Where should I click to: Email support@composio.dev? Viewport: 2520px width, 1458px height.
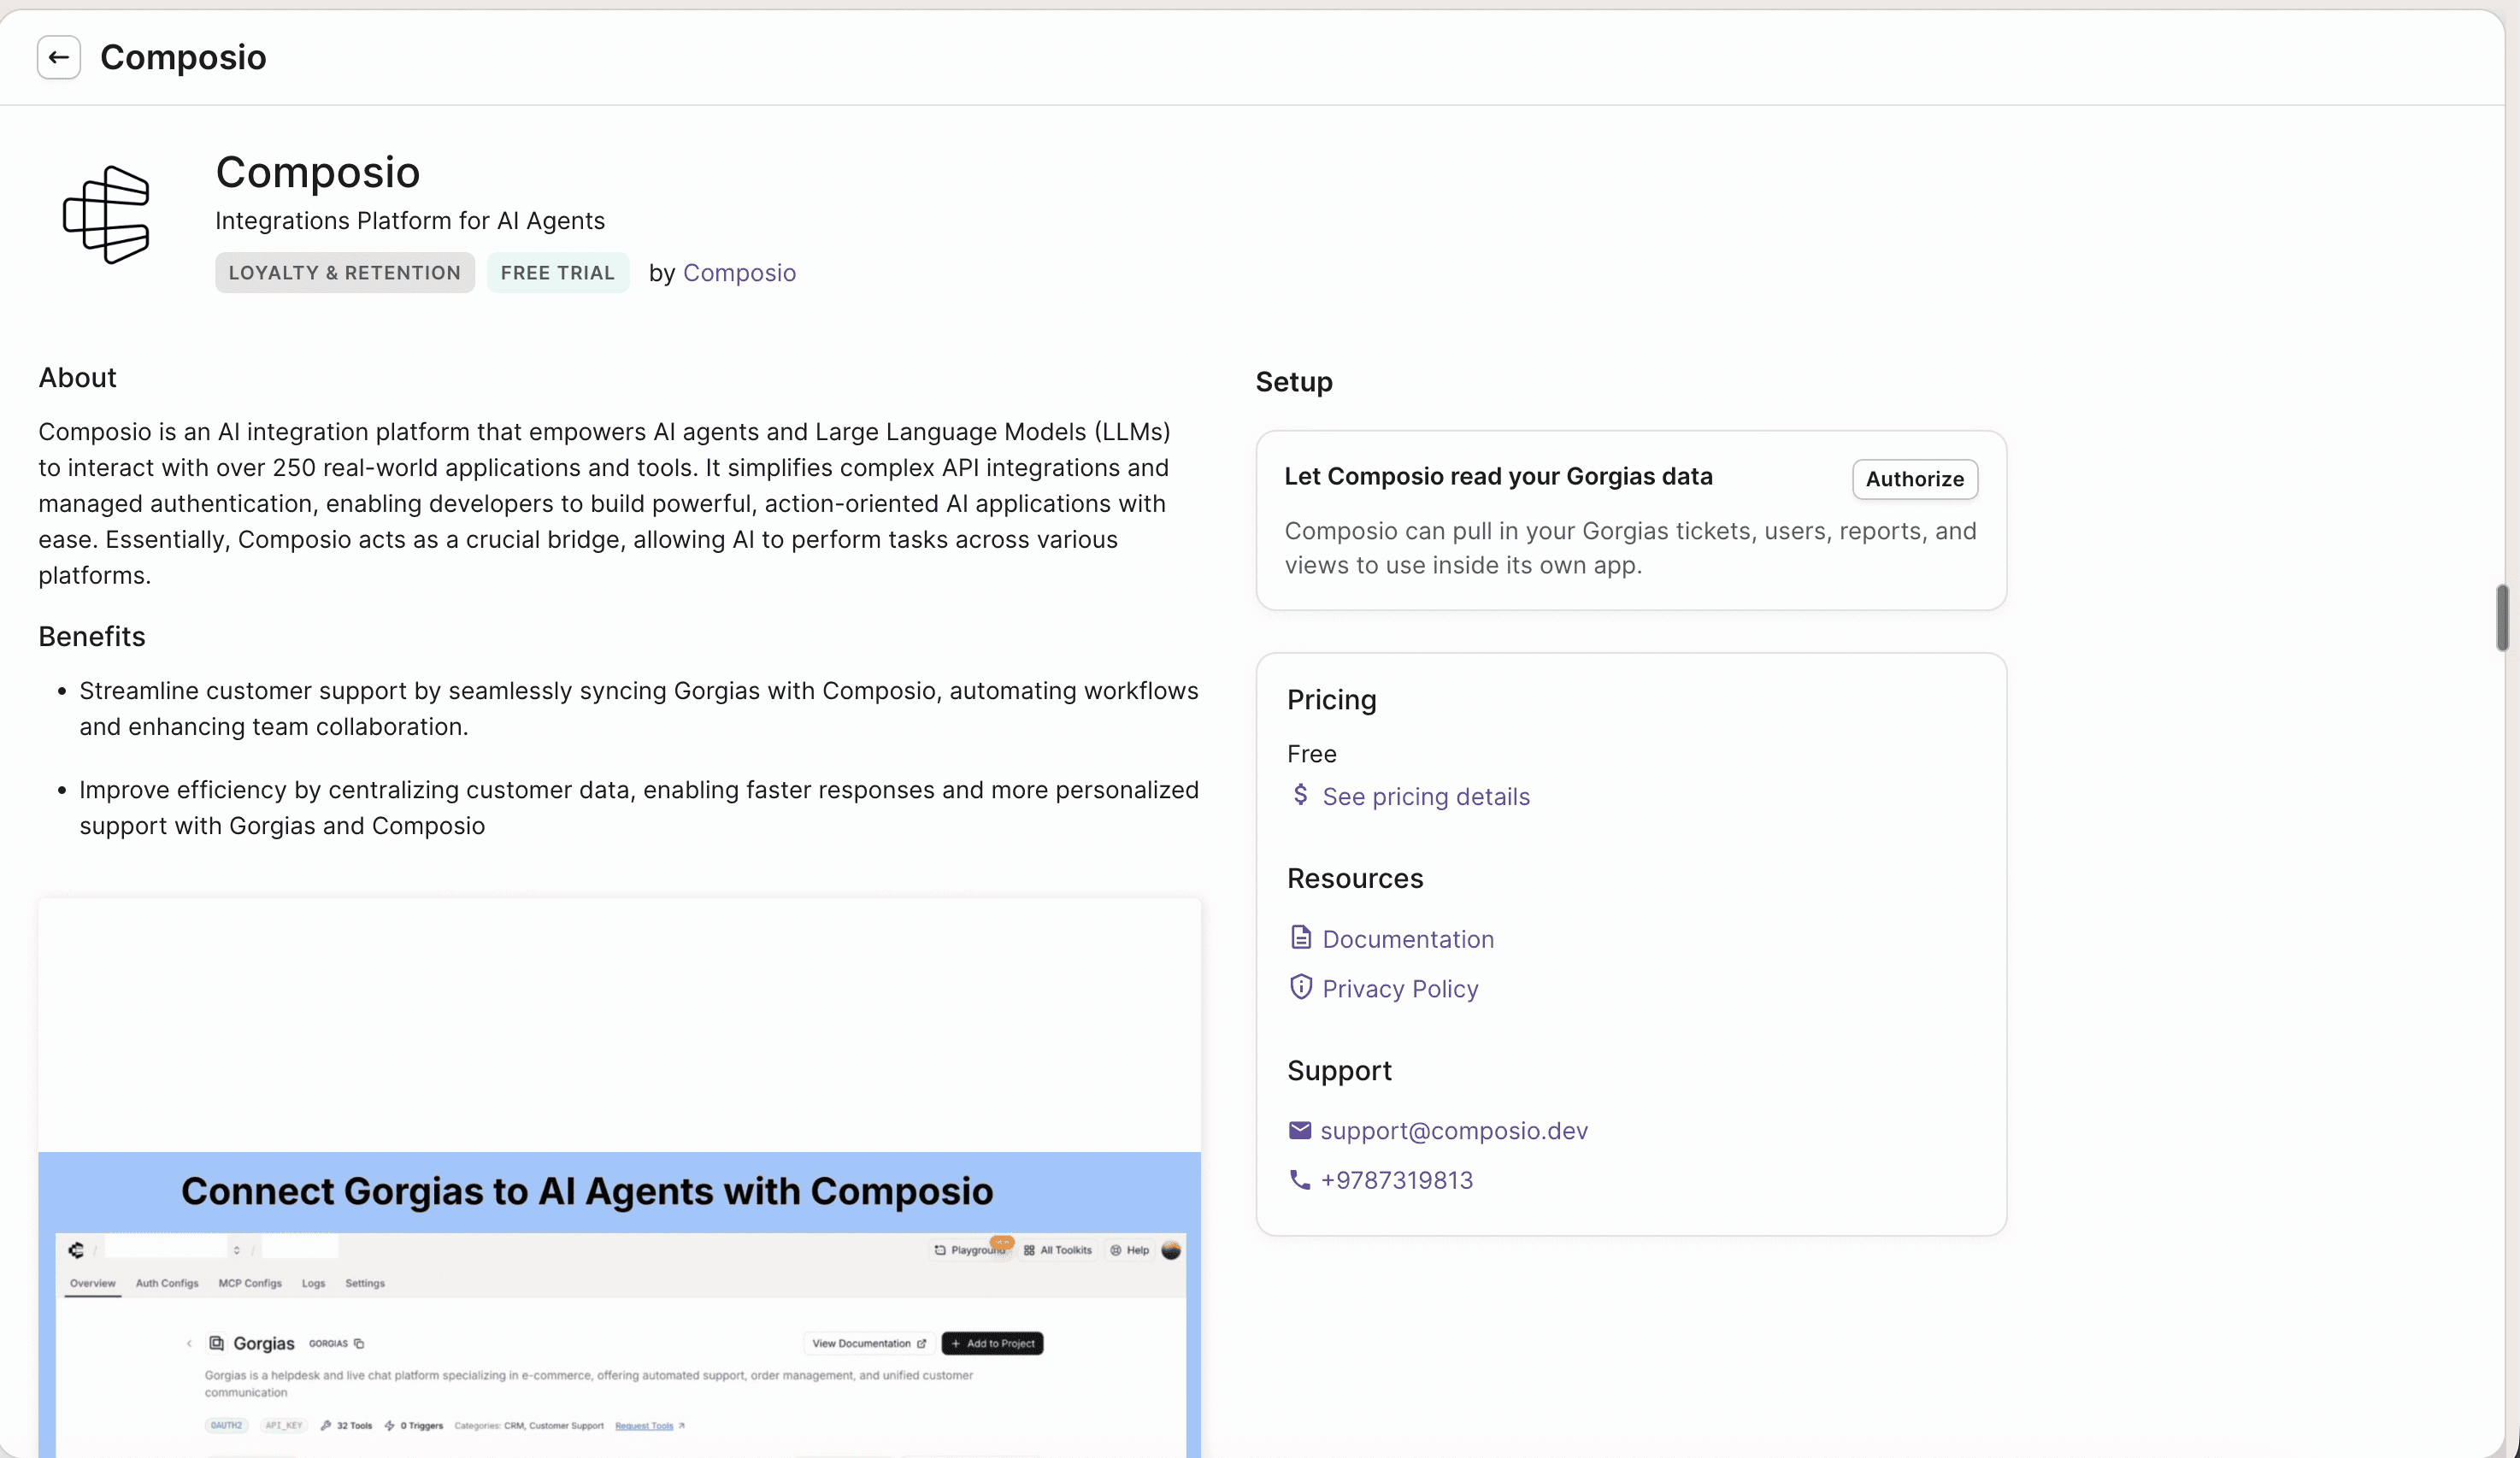click(1454, 1131)
